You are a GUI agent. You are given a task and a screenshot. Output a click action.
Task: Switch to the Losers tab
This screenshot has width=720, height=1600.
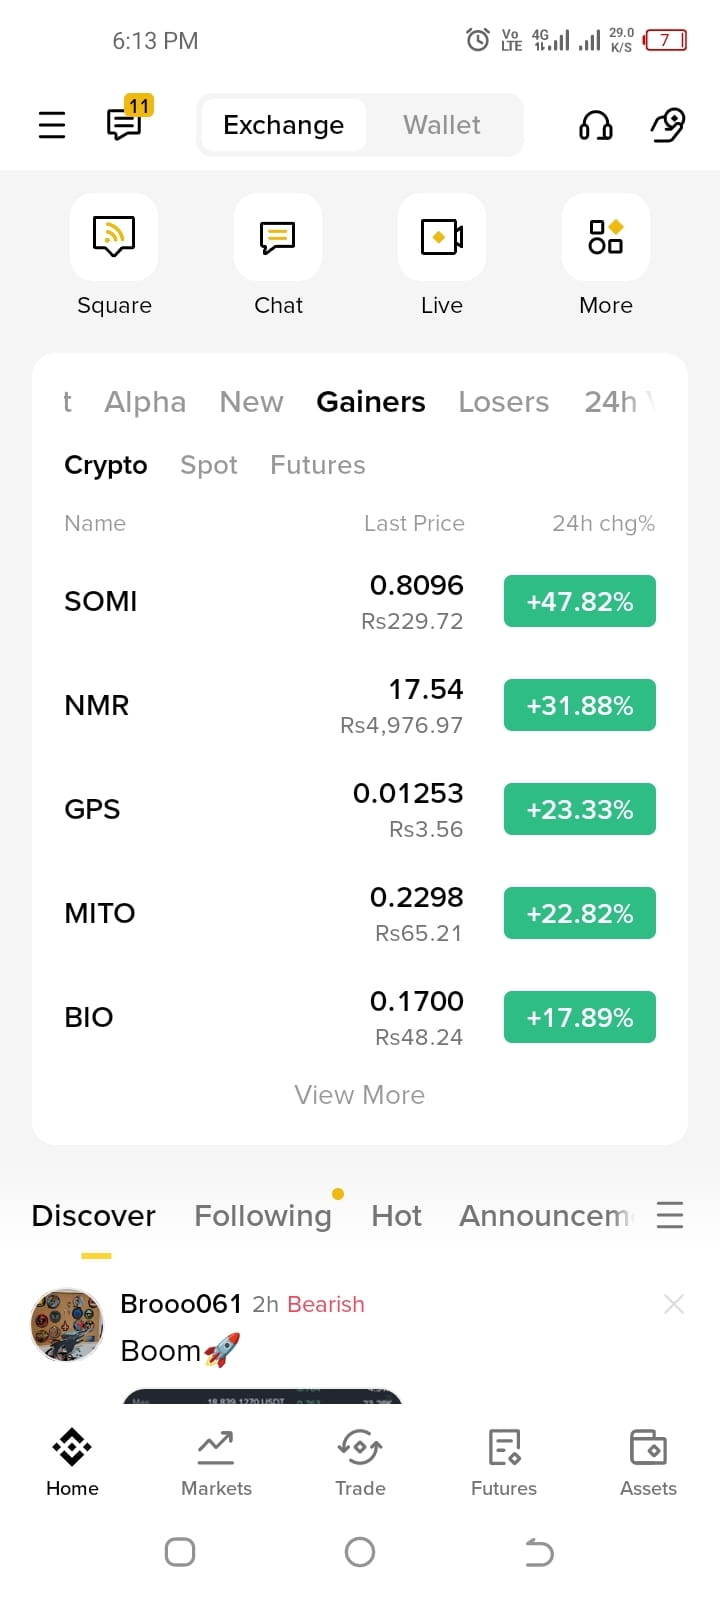pyautogui.click(x=504, y=402)
